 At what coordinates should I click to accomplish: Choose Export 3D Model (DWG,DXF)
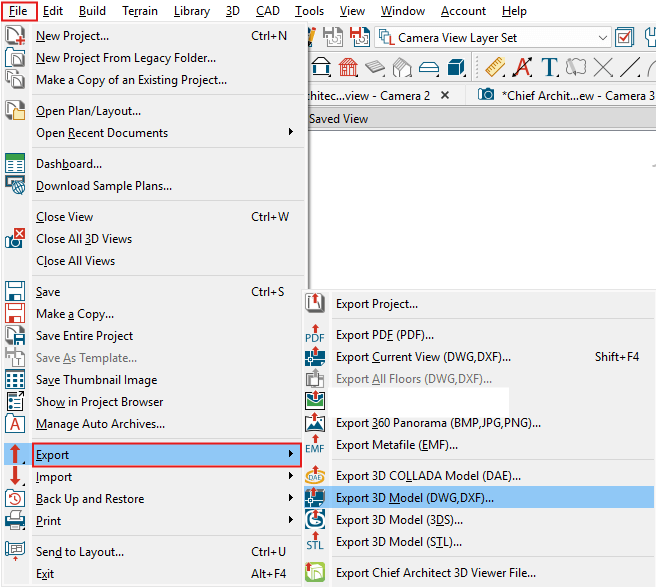[479, 497]
